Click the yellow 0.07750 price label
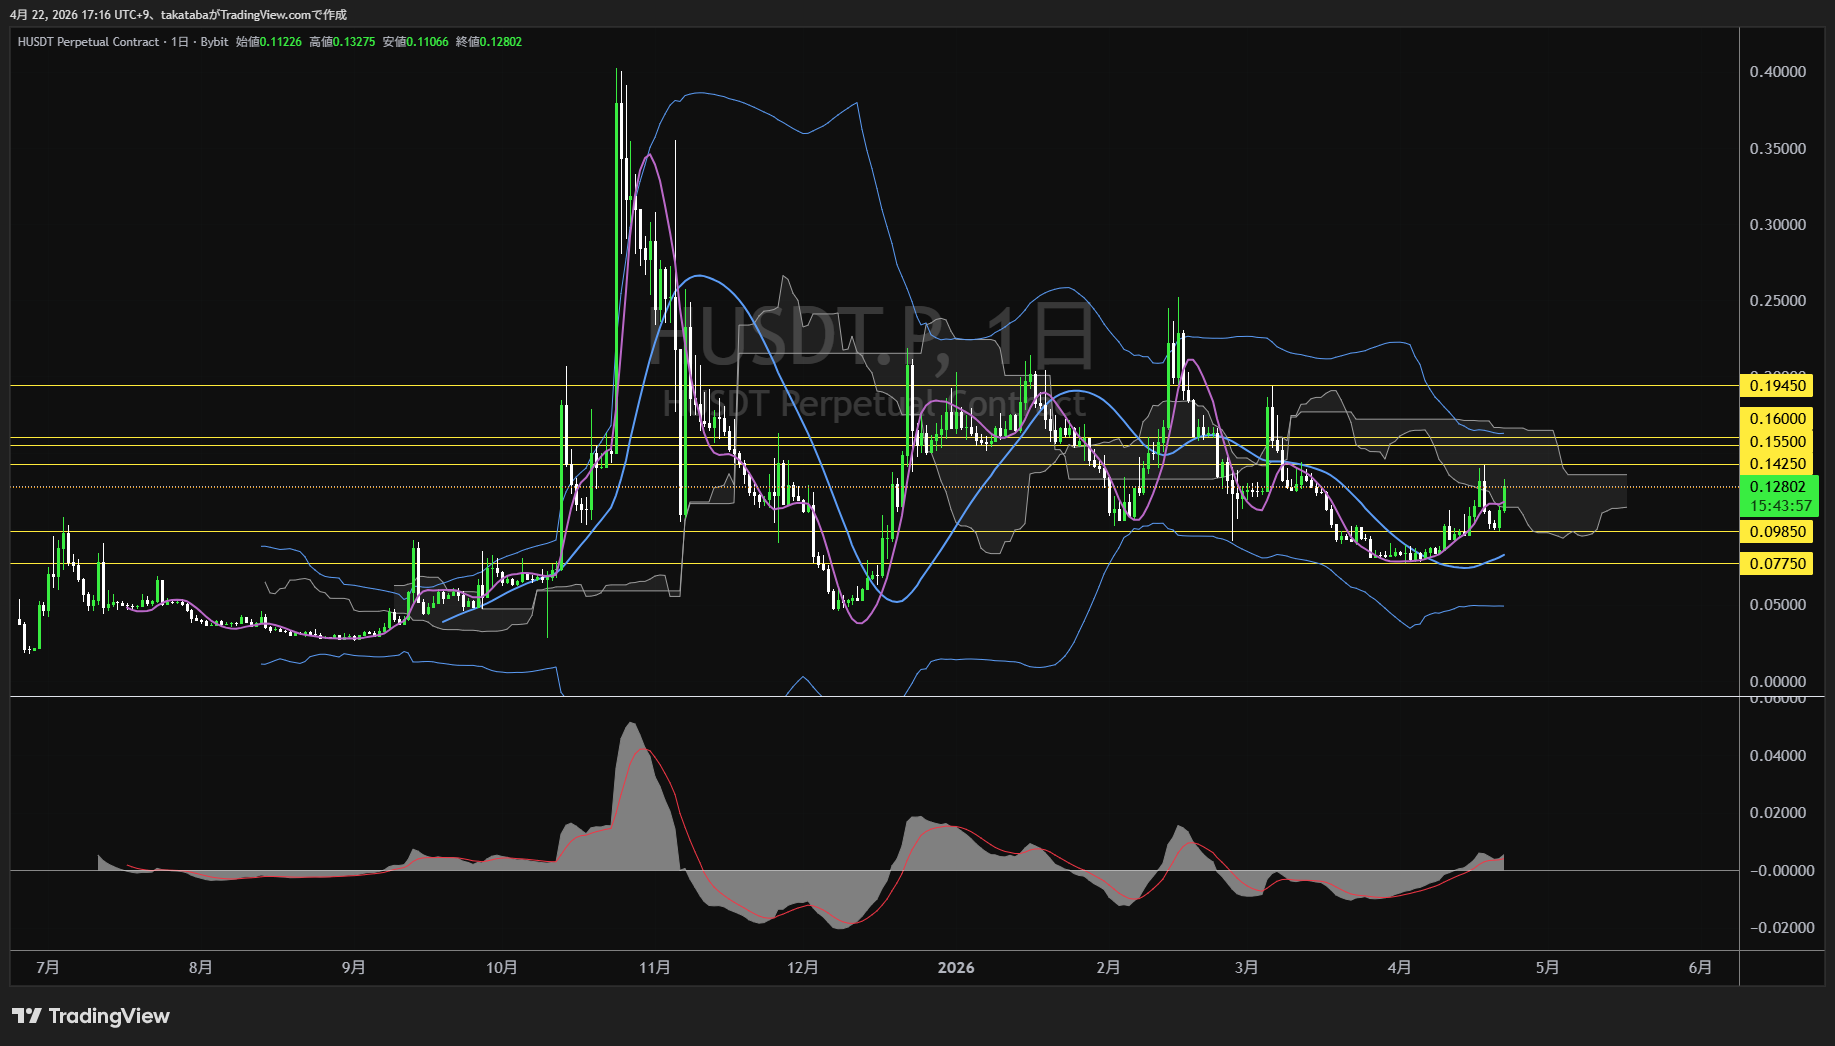The height and width of the screenshot is (1046, 1835). (x=1777, y=564)
